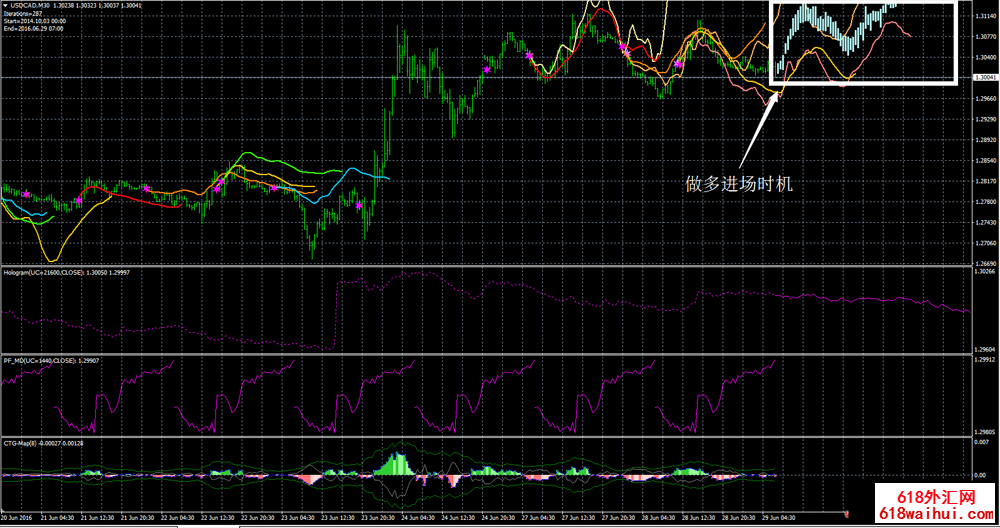The image size is (1000, 528).
Task: Click the 22 Jun 12:30 time label
Action: (x=218, y=518)
